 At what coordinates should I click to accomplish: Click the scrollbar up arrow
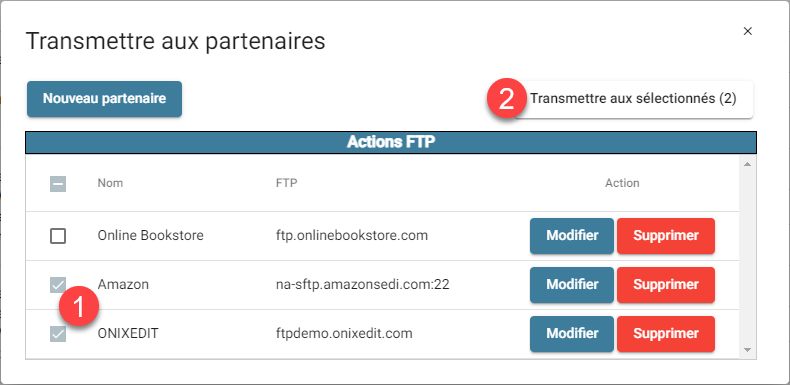(747, 164)
